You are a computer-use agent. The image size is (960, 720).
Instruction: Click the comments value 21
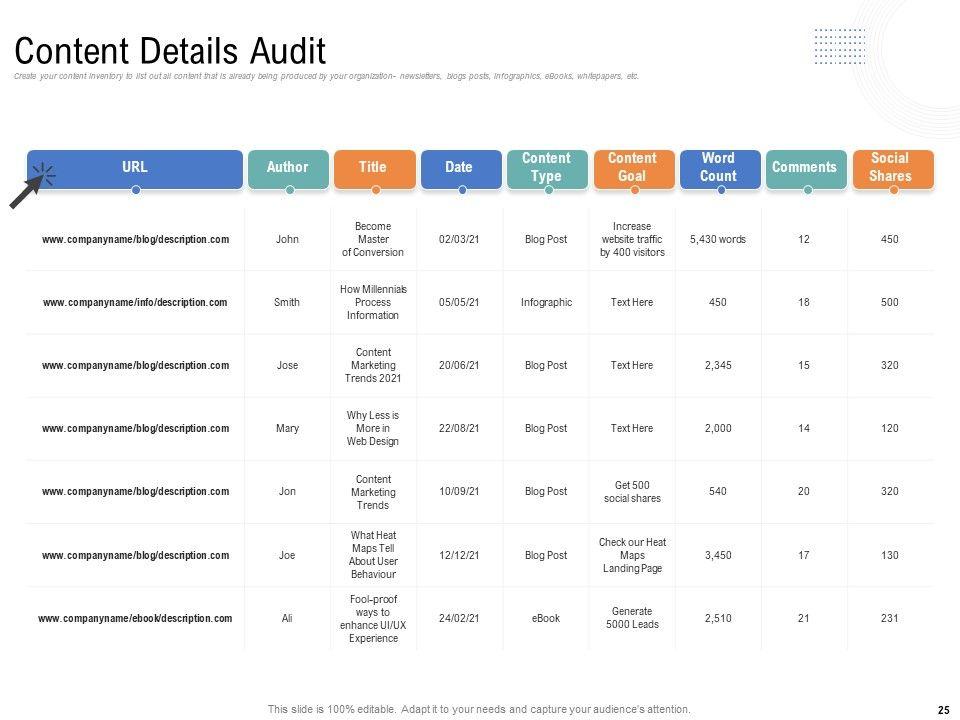click(804, 618)
